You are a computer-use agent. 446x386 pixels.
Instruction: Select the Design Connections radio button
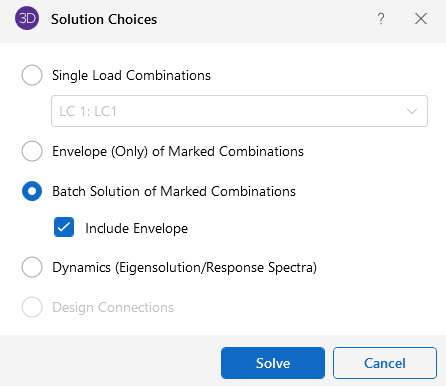click(32, 307)
